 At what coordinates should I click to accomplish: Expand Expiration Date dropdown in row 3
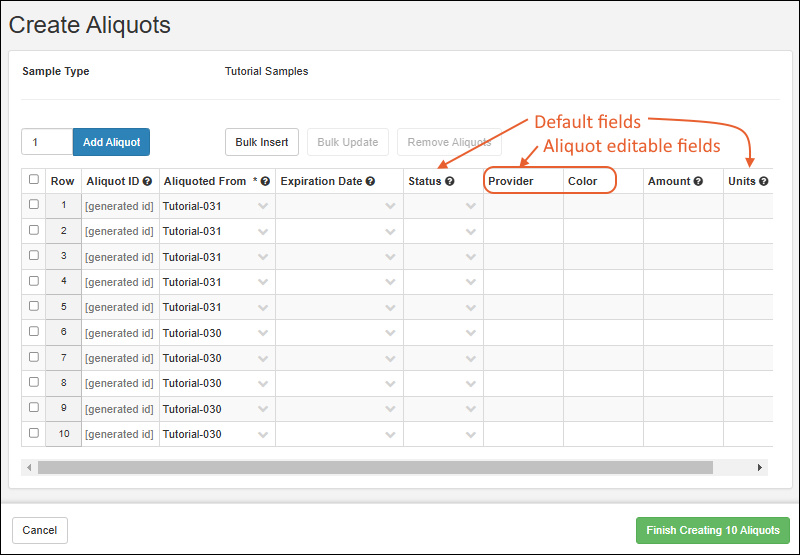pyautogui.click(x=391, y=257)
